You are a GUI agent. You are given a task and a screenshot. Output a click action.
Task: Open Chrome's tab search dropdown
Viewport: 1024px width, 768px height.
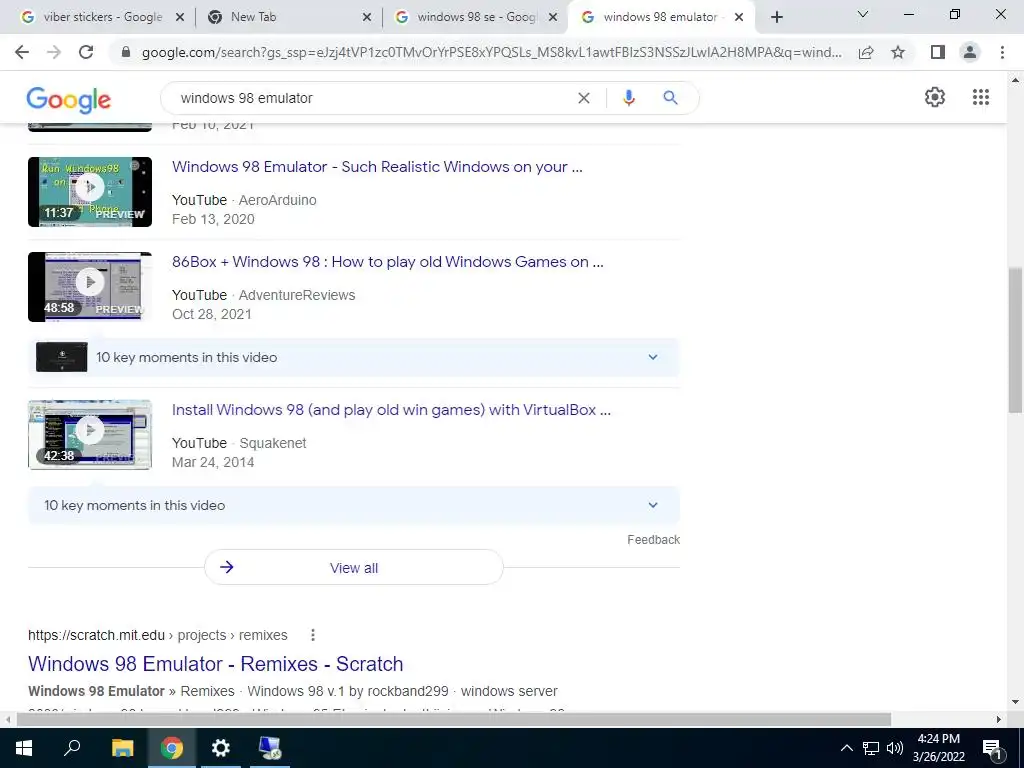point(863,14)
